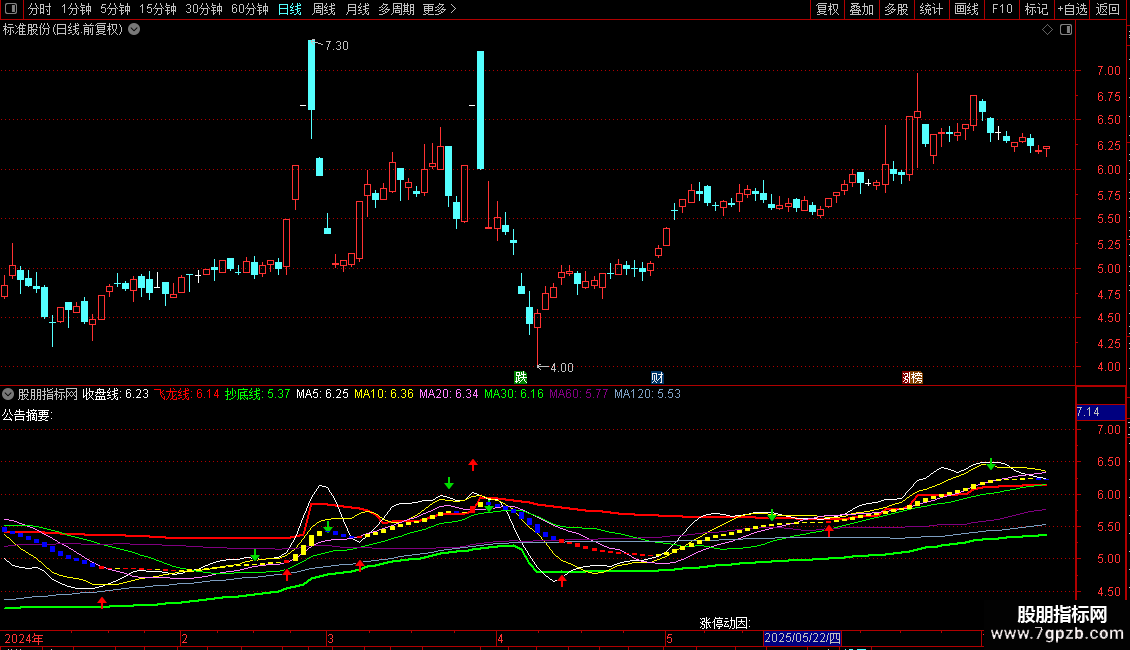
Task: Open the 复权 adjustment menu
Action: (x=827, y=9)
